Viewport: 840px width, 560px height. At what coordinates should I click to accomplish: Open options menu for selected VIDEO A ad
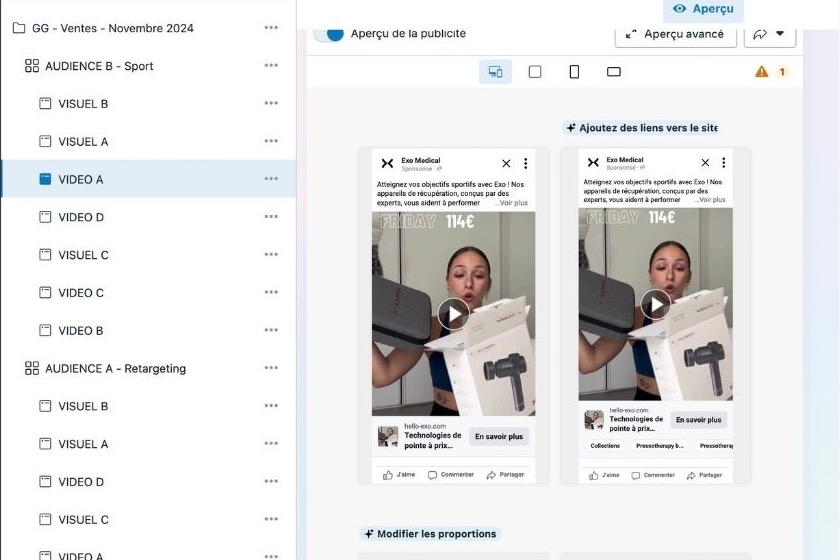[271, 178]
